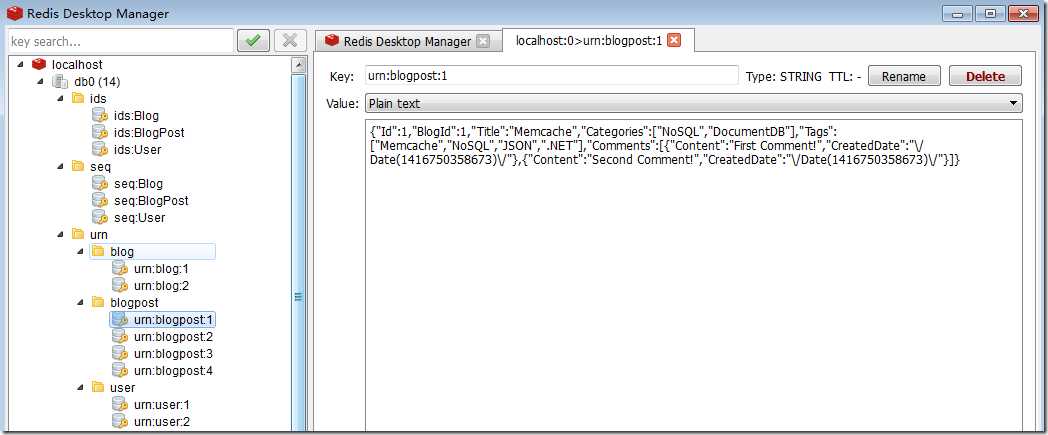1048x435 pixels.
Task: Click the localhost red Redis server icon
Action: (x=38, y=65)
